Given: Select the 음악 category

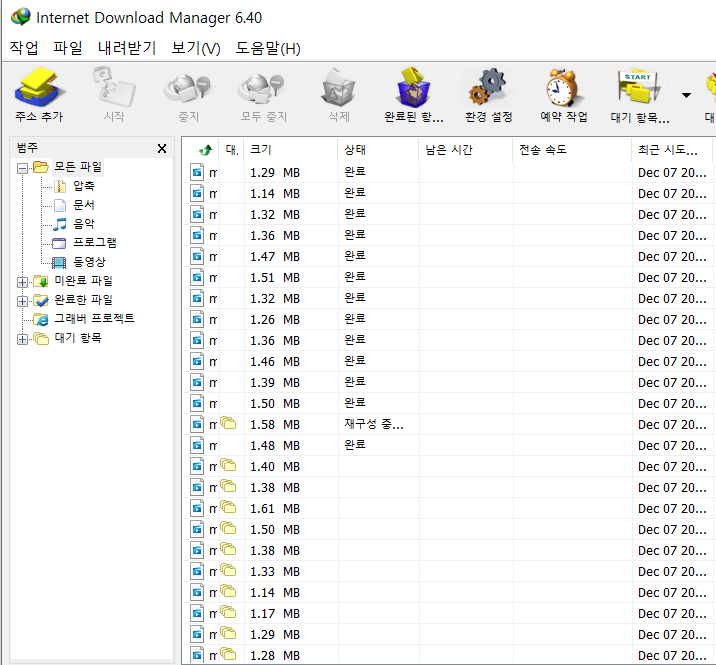Looking at the screenshot, I should pyautogui.click(x=84, y=224).
